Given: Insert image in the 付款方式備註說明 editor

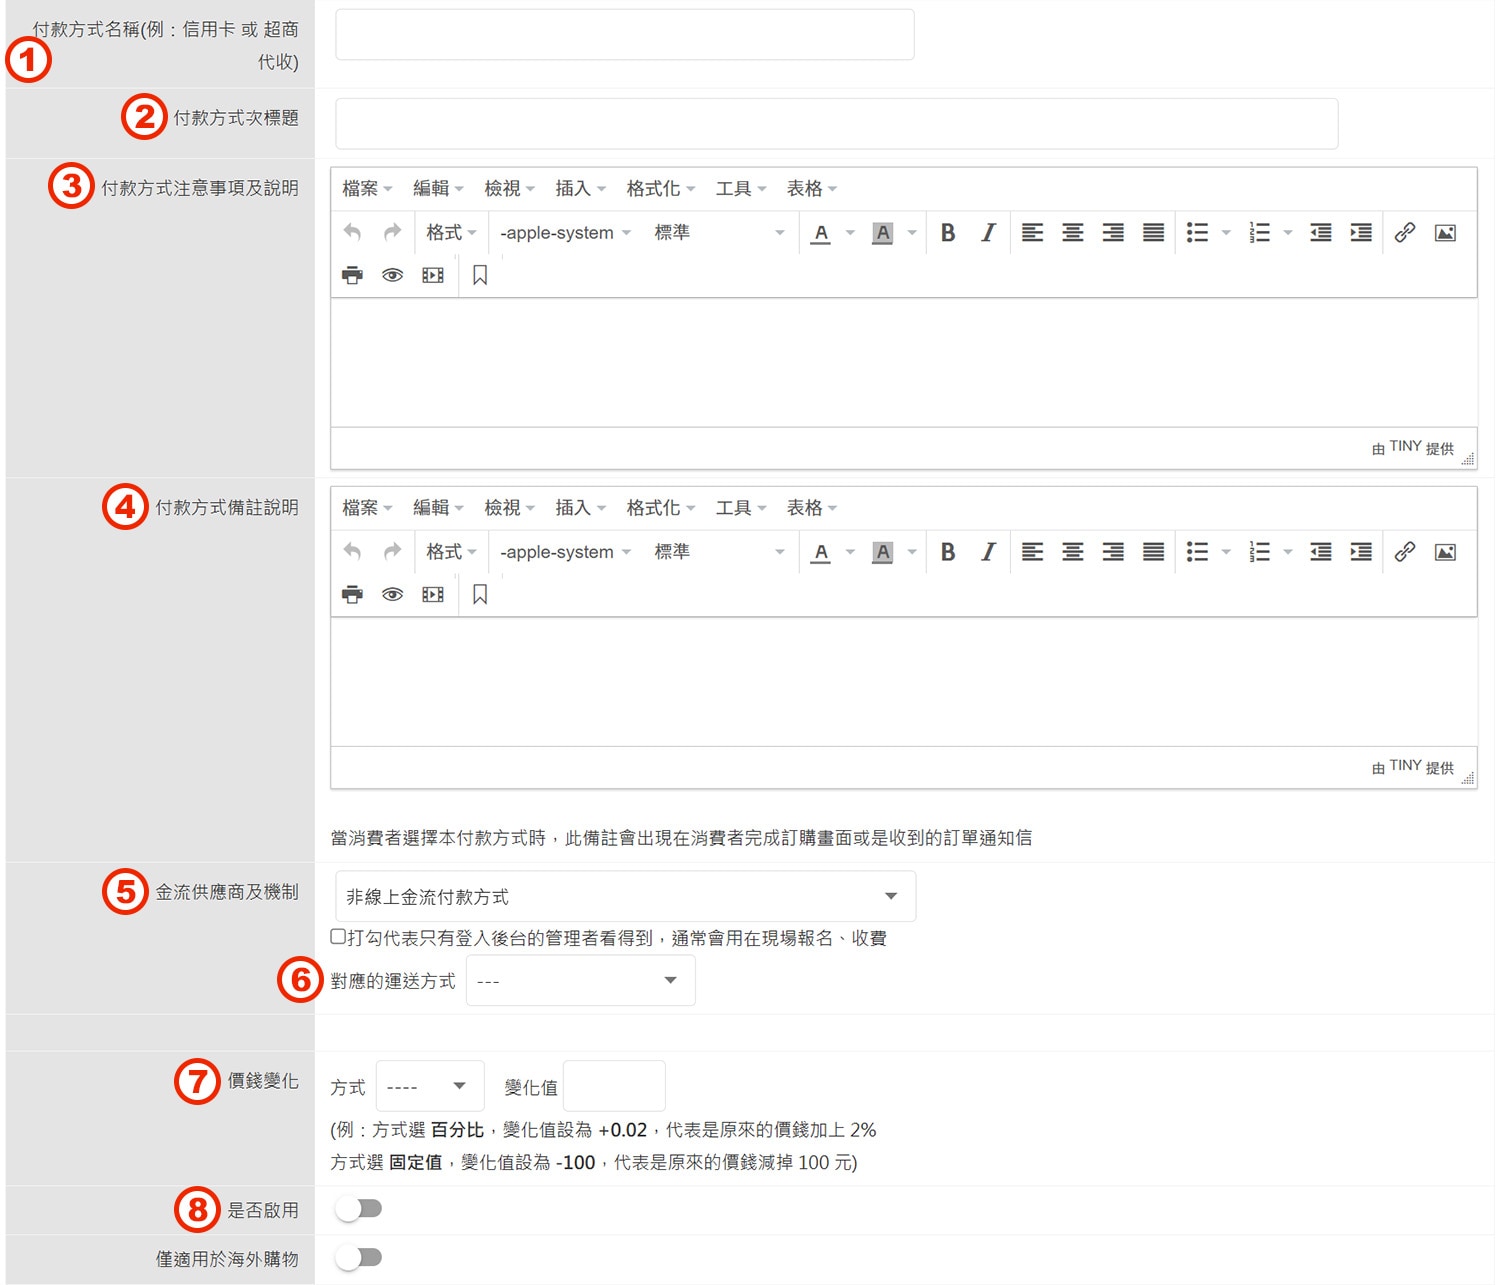Looking at the screenshot, I should coord(1444,552).
